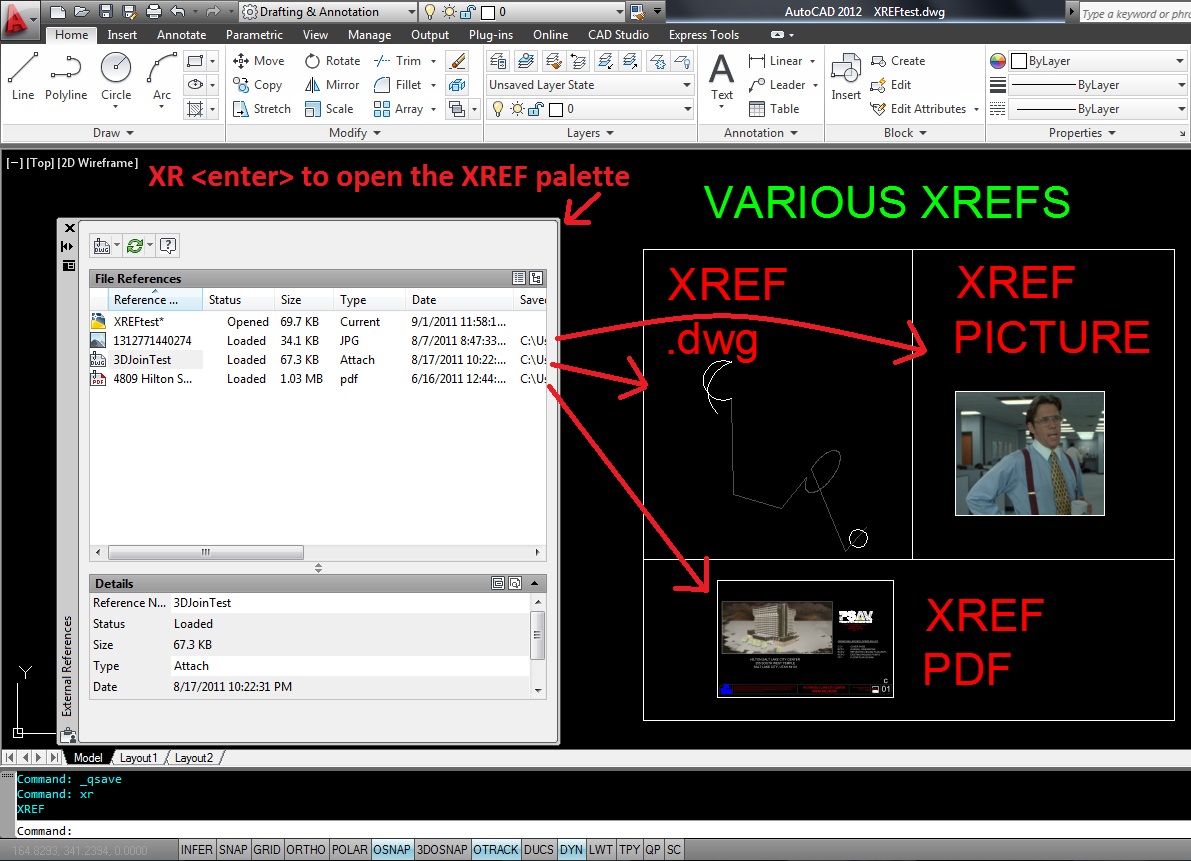The width and height of the screenshot is (1191, 861).
Task: Select the 3DJoinTest entry in File References
Action: (143, 359)
